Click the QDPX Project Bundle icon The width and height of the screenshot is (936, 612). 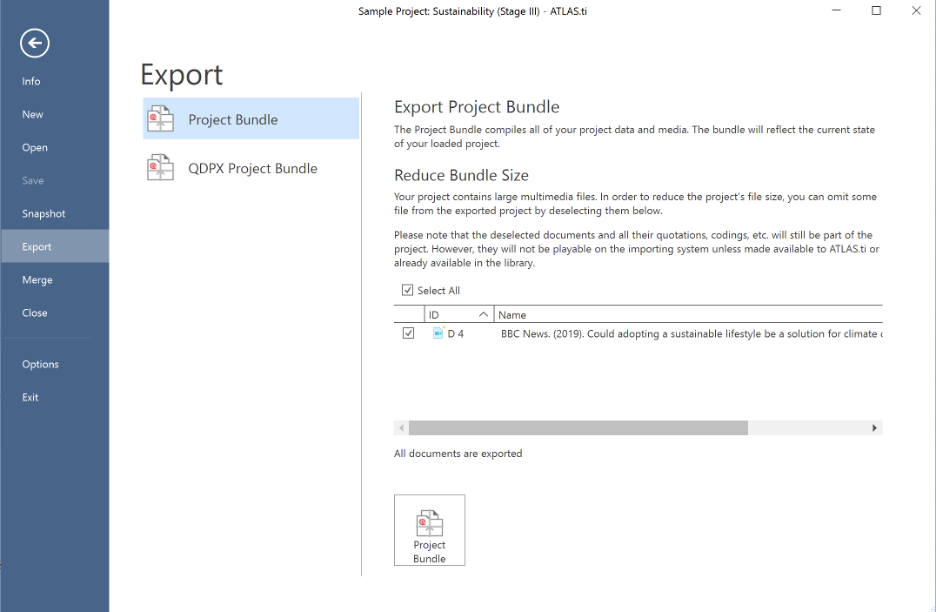tap(160, 168)
